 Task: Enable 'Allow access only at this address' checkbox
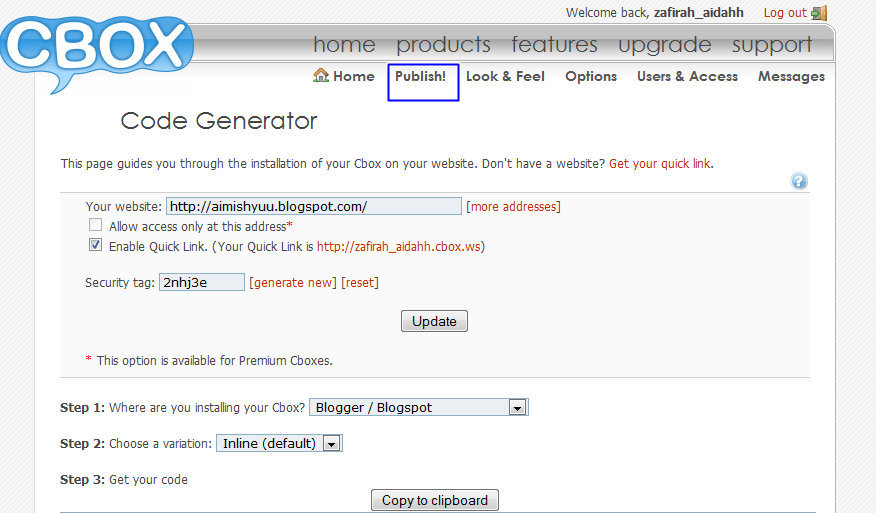click(x=96, y=225)
